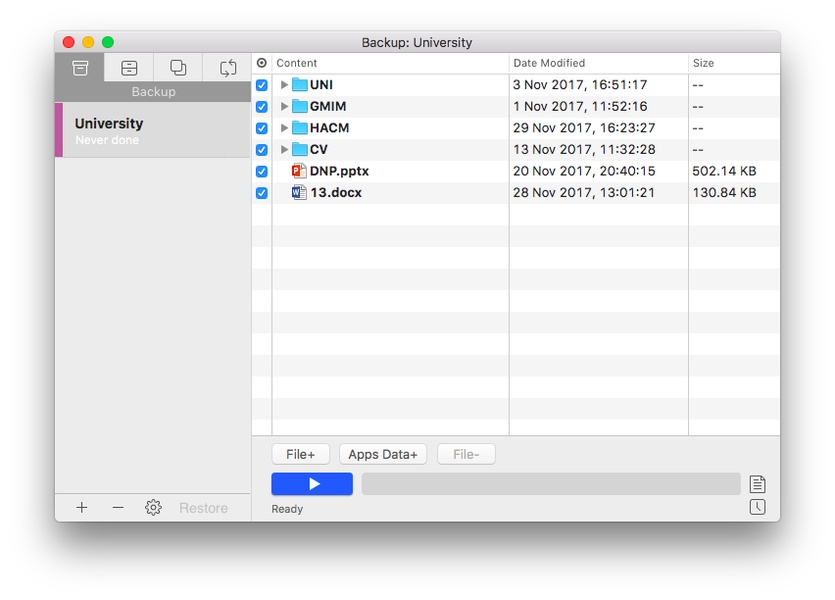Switch to the Archive drawer tab icon
This screenshot has height=600, width=835.
click(129, 68)
